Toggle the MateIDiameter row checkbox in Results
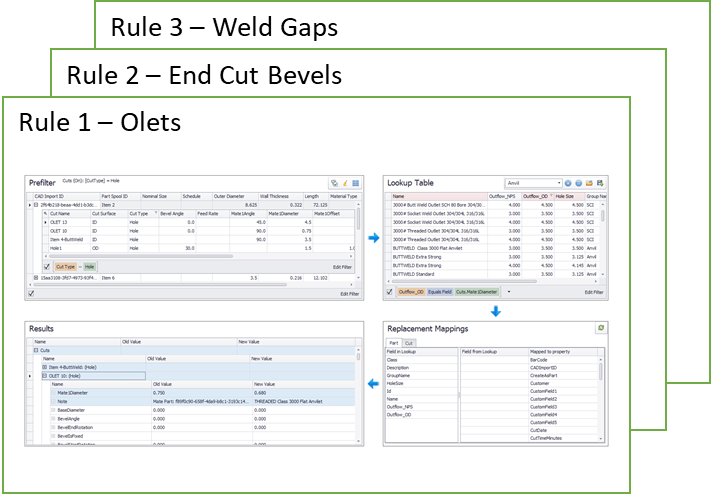This screenshot has width=711, height=494. pyautogui.click(x=53, y=393)
